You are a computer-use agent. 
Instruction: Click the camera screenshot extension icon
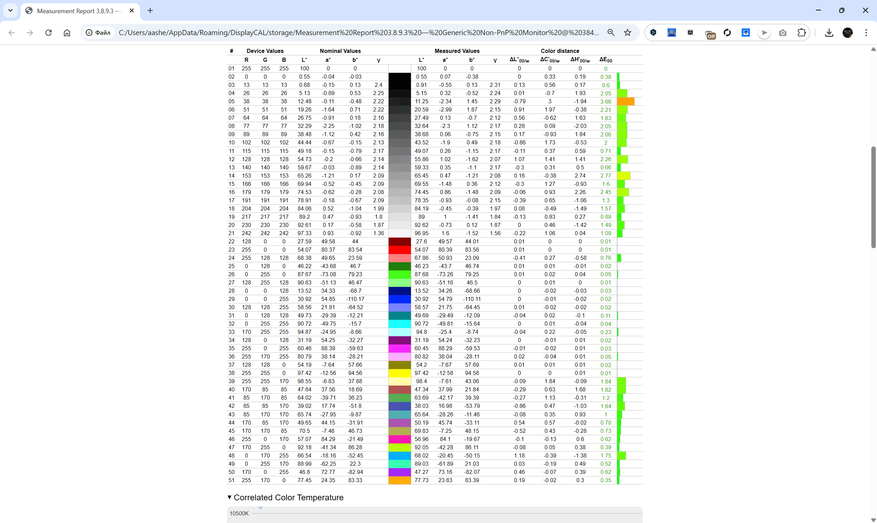point(783,32)
